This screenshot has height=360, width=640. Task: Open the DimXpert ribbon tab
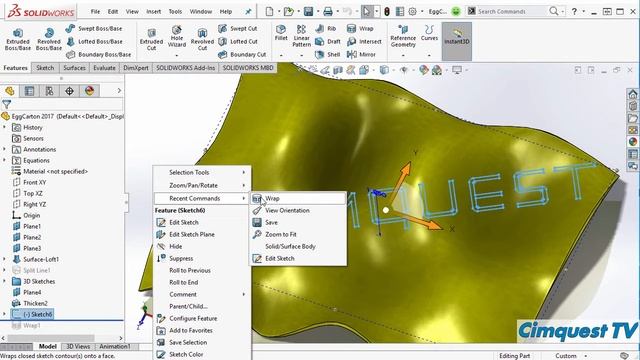click(x=136, y=68)
